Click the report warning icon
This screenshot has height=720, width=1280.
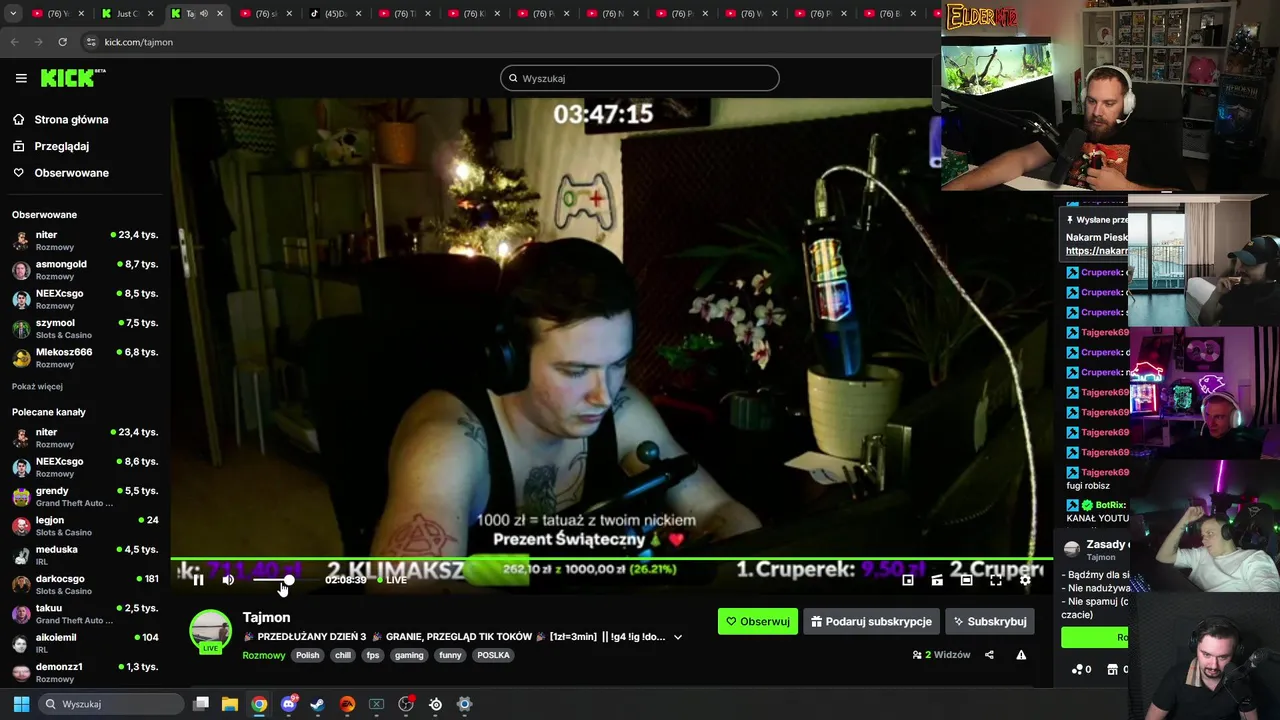click(x=1021, y=655)
